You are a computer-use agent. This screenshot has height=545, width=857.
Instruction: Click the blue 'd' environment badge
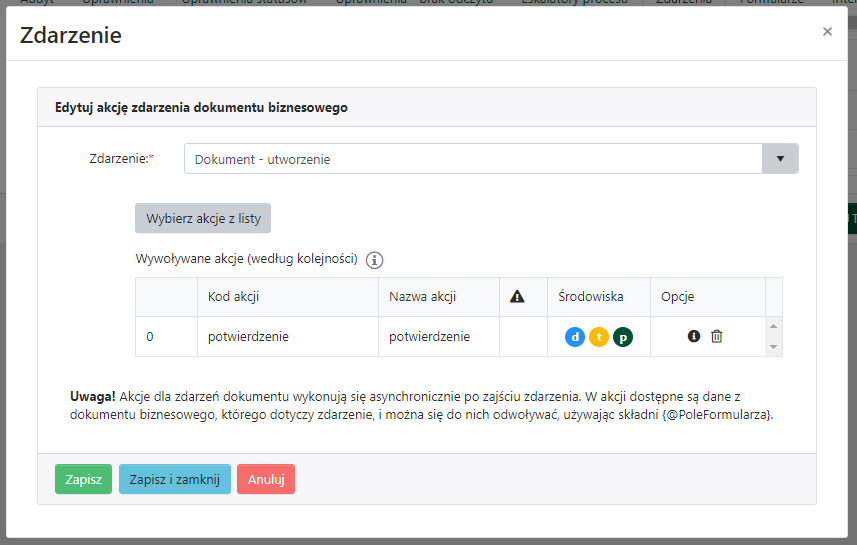(575, 337)
